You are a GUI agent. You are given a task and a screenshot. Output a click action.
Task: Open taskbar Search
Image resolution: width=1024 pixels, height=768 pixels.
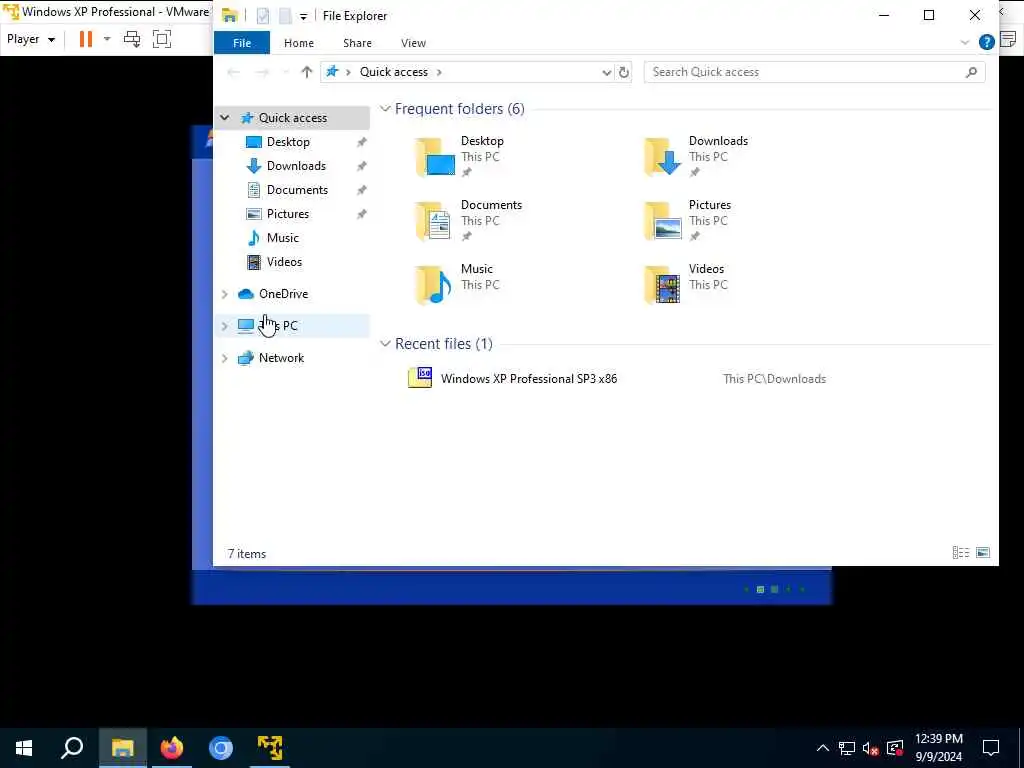click(72, 748)
